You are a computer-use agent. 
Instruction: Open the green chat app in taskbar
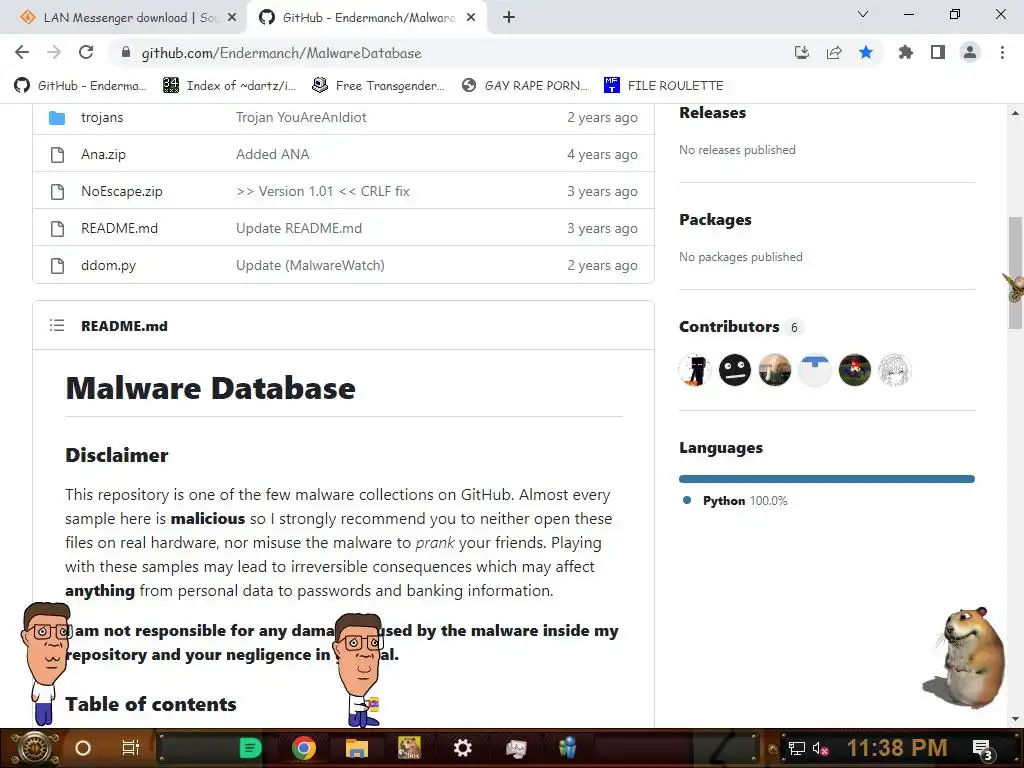250,748
